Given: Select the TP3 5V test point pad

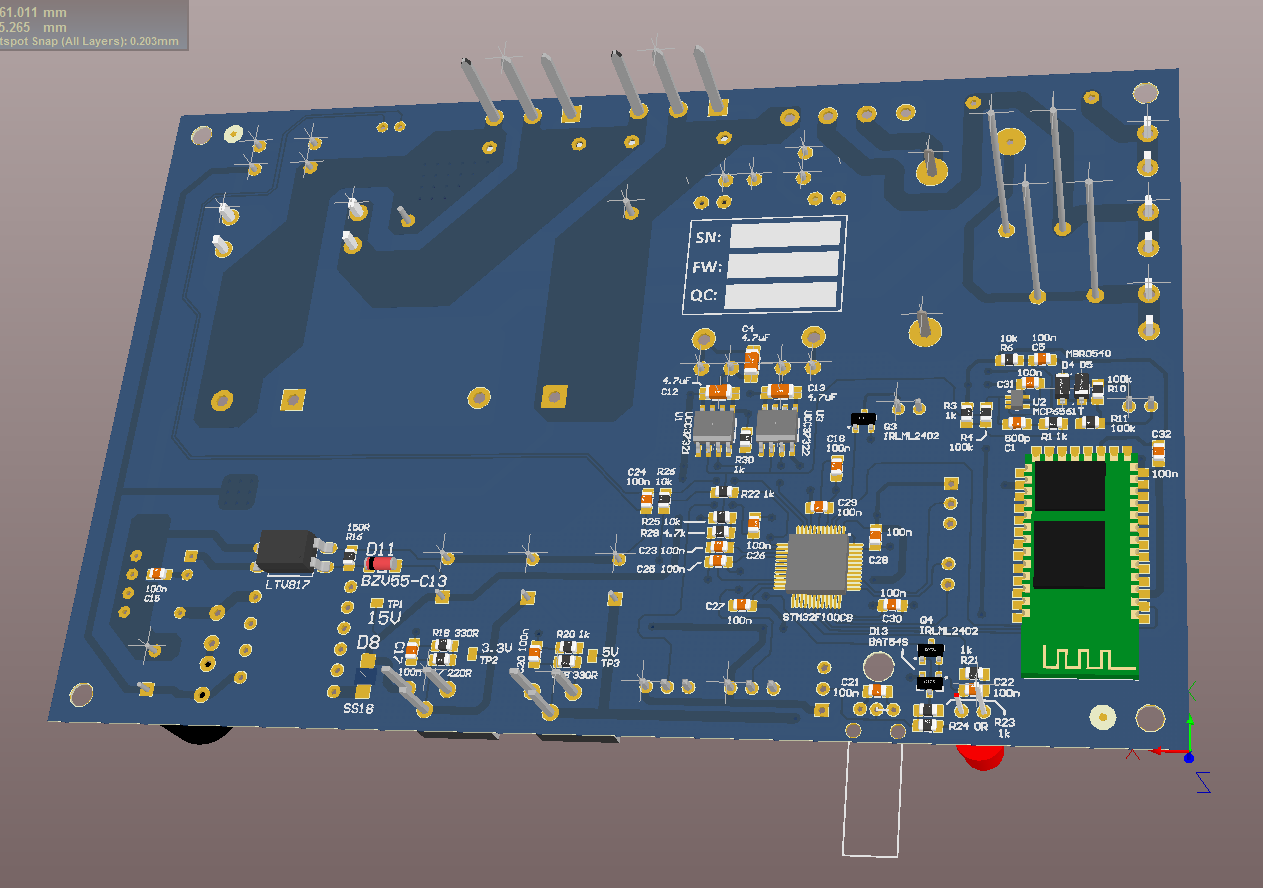Looking at the screenshot, I should pyautogui.click(x=593, y=656).
